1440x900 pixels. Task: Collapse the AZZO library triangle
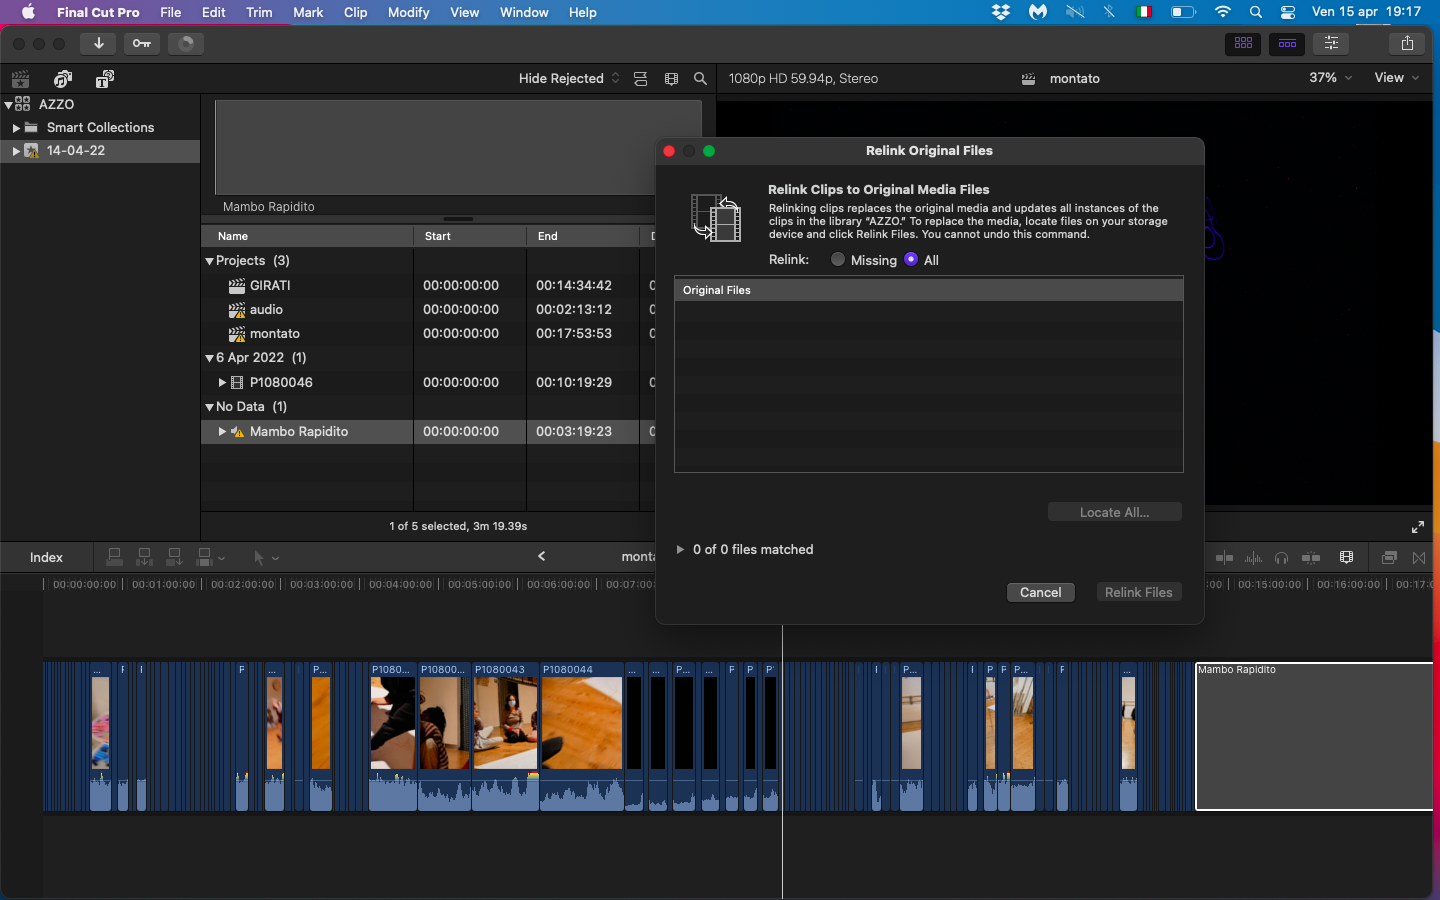pyautogui.click(x=9, y=104)
